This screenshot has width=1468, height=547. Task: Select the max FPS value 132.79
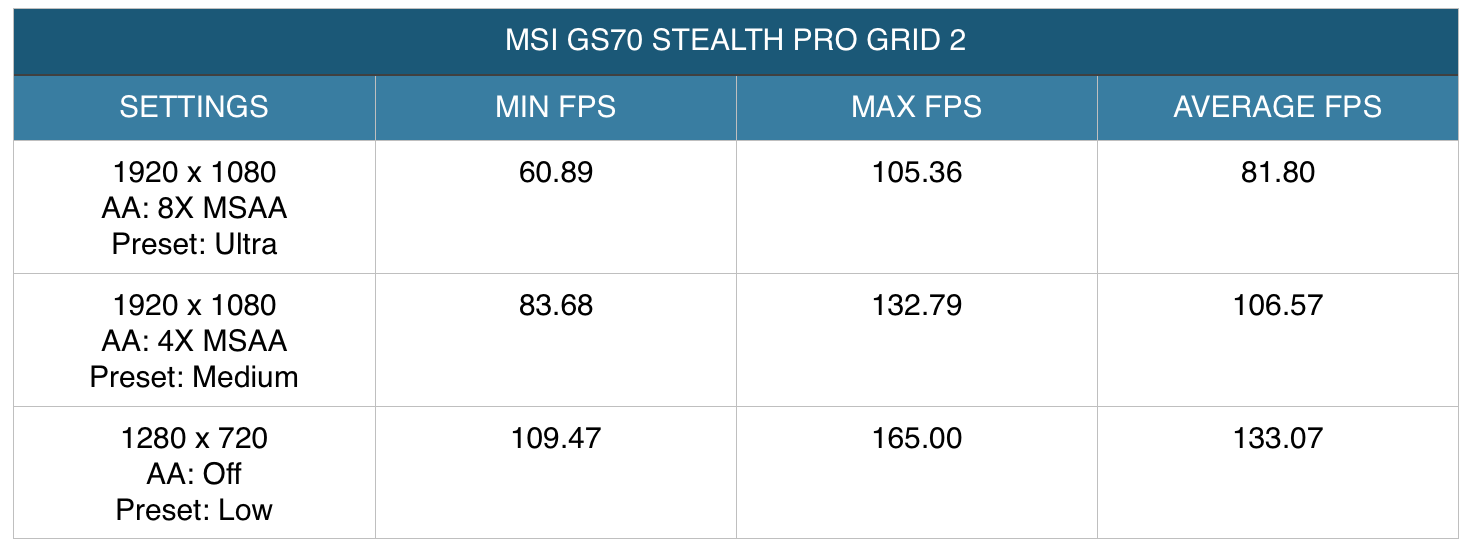(x=916, y=305)
